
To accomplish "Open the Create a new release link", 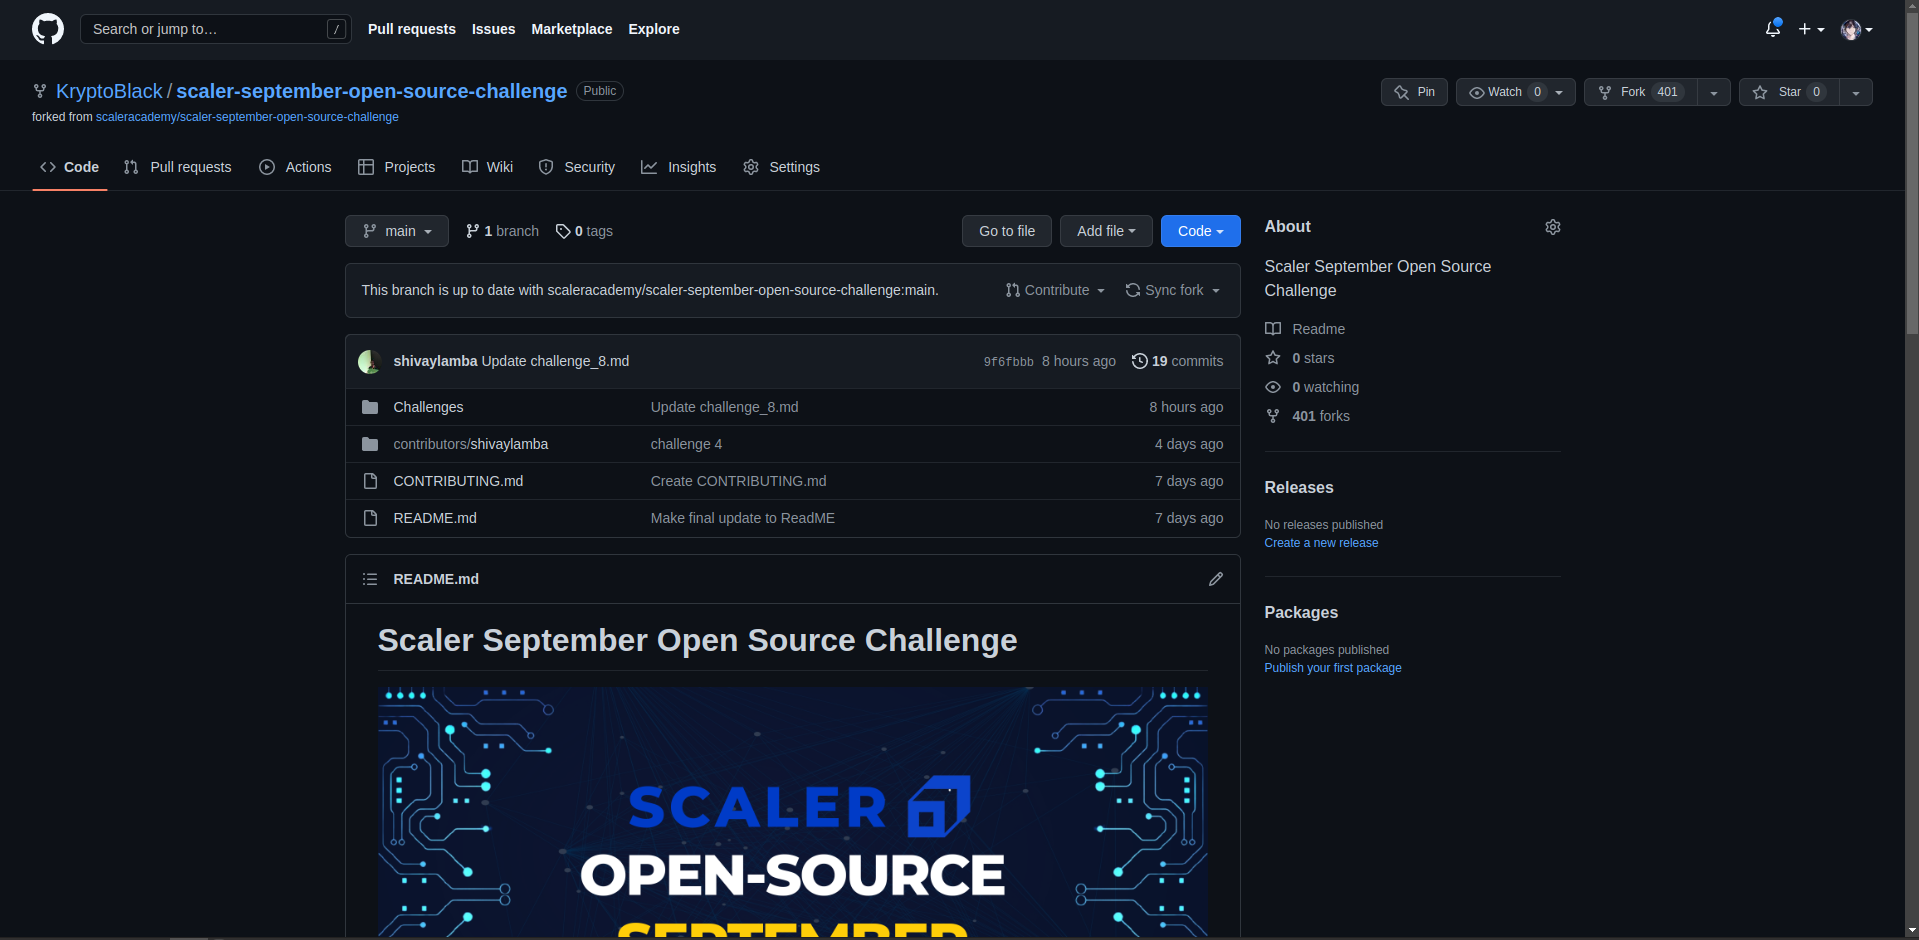I will pos(1321,542).
